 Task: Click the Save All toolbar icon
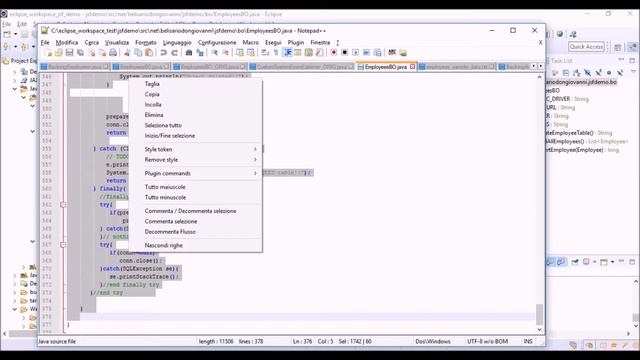coord(80,53)
